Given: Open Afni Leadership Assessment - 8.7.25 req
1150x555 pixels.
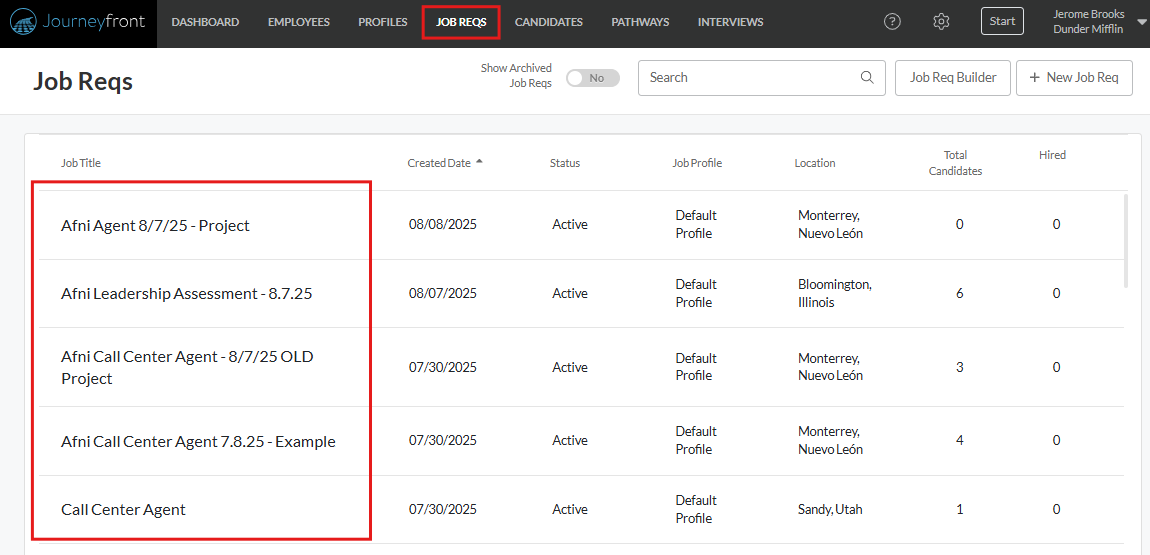Looking at the screenshot, I should pos(187,293).
